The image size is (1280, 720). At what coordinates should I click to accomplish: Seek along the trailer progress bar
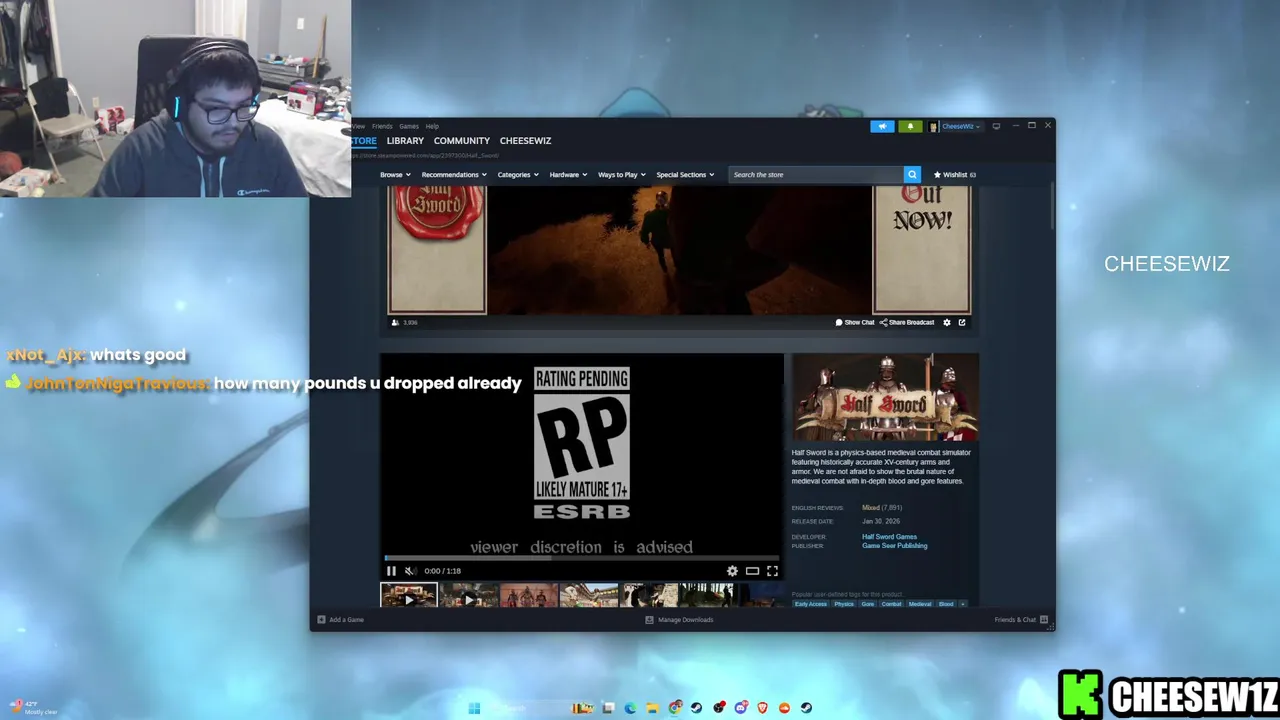[x=581, y=558]
